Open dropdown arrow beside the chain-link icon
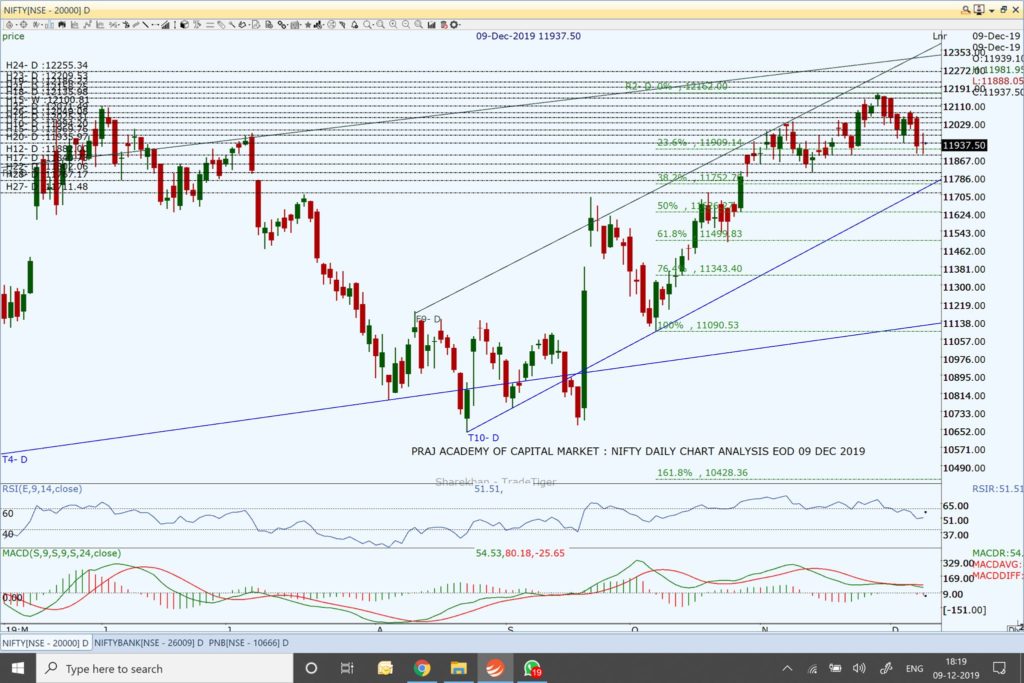Image resolution: width=1024 pixels, height=683 pixels. (288, 25)
